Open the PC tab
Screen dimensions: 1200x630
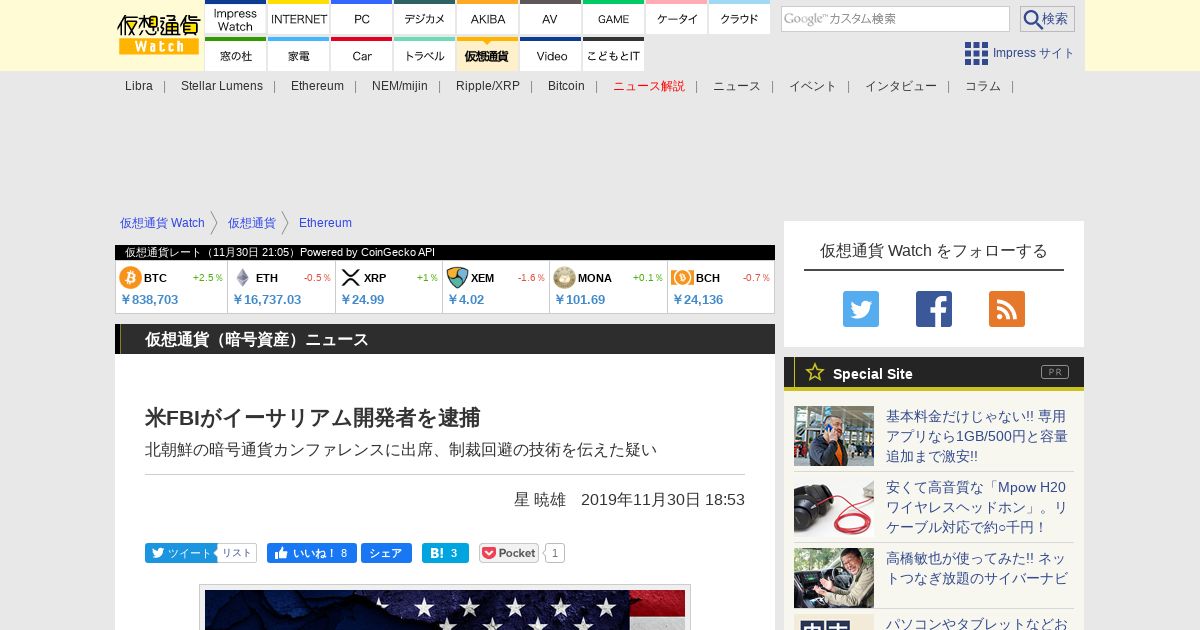pos(361,19)
